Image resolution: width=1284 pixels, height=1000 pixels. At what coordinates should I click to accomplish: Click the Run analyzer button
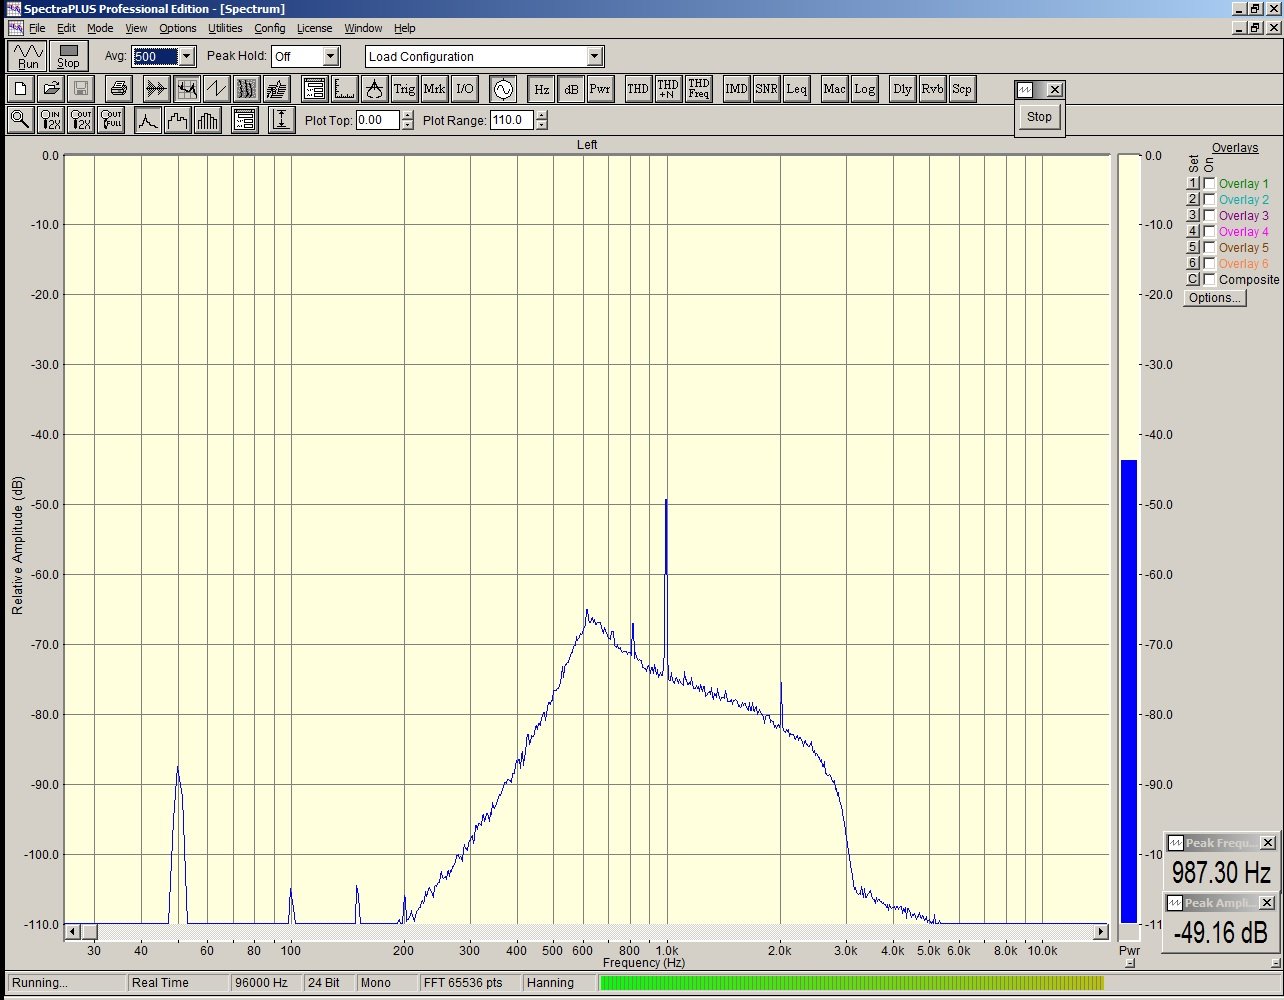click(28, 56)
